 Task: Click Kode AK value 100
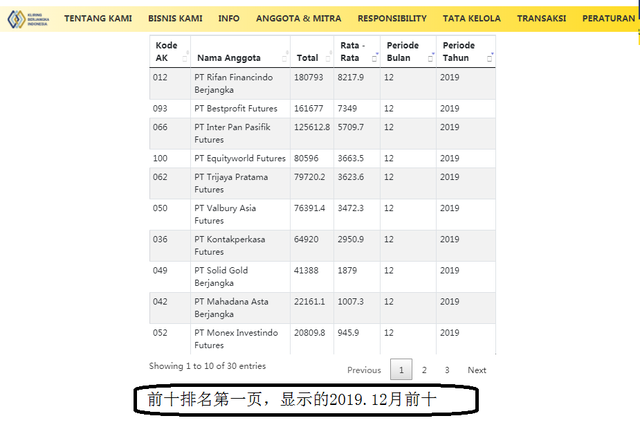click(x=160, y=158)
